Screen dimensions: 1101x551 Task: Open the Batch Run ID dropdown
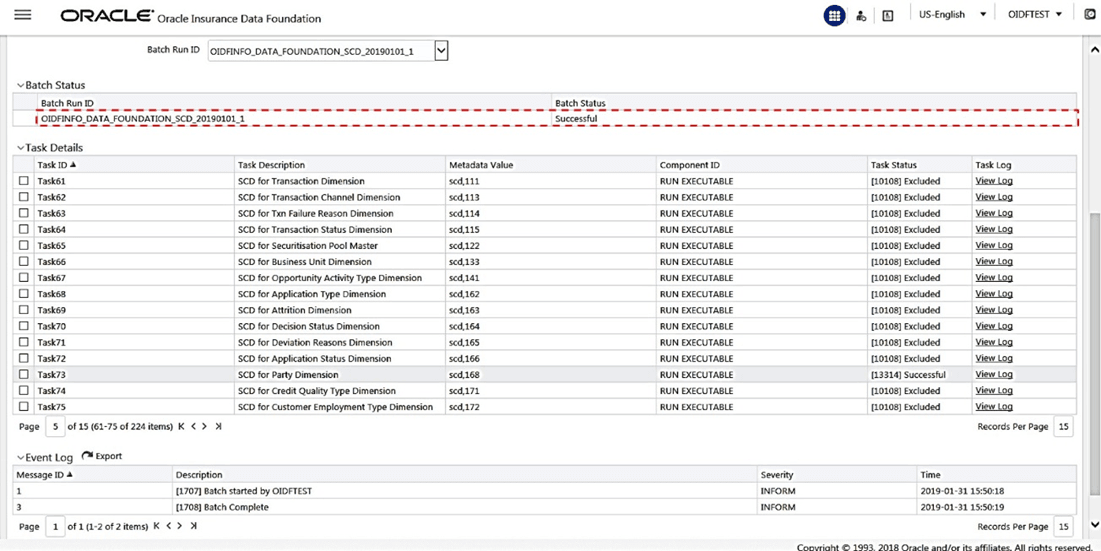point(441,51)
